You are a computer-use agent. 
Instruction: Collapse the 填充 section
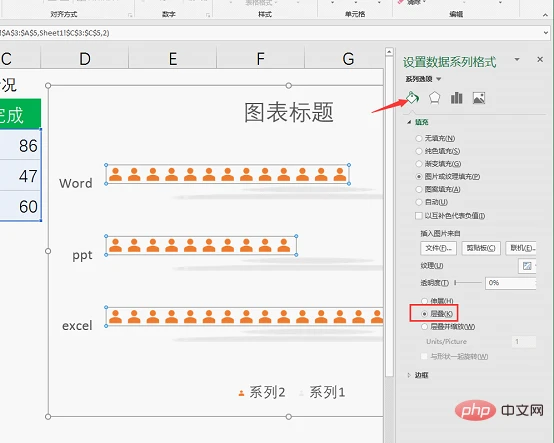[x=409, y=122]
